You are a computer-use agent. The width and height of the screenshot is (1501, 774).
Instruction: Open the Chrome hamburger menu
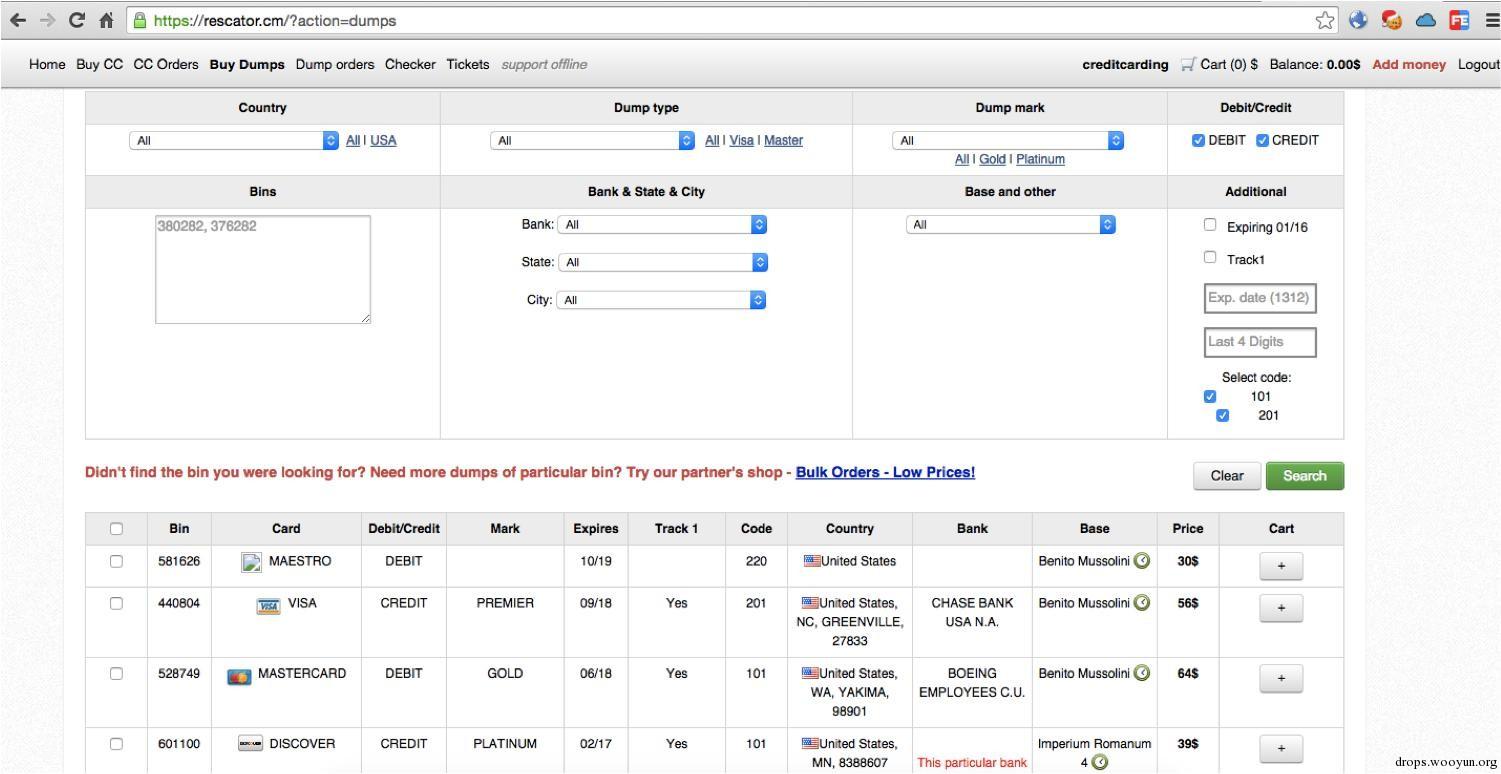[x=1492, y=20]
